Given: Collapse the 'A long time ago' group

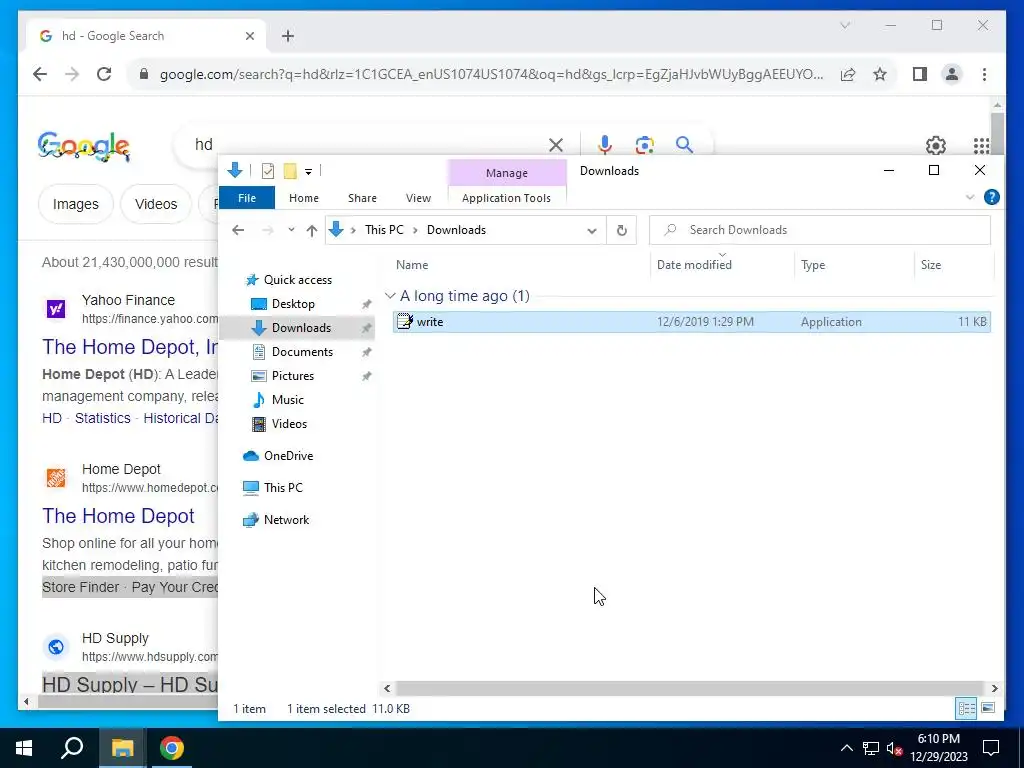Looking at the screenshot, I should pos(390,296).
